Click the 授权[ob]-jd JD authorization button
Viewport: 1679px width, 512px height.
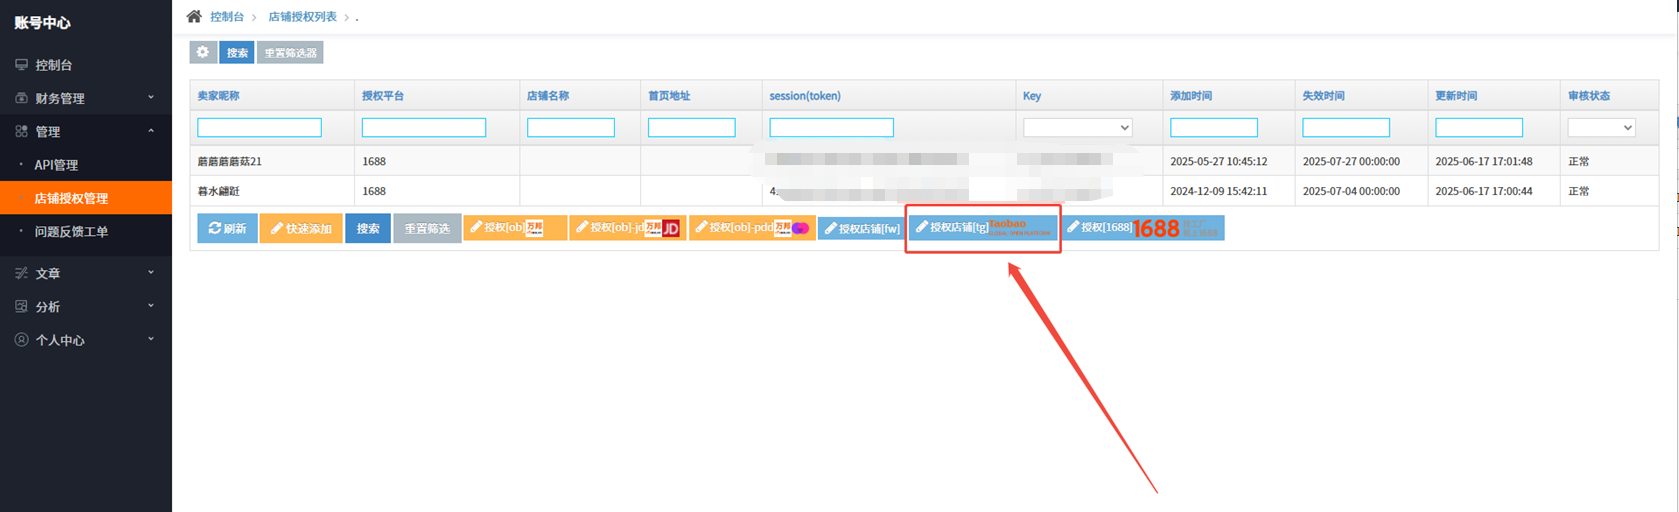coord(627,228)
